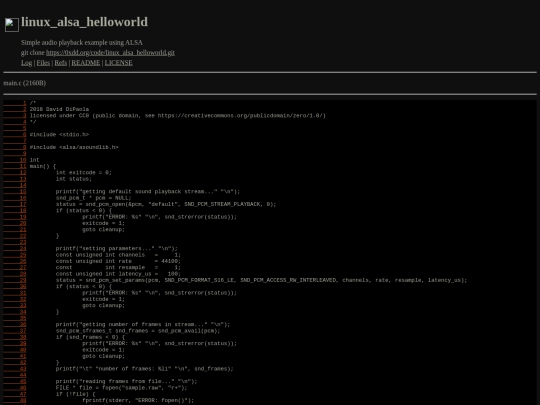Jump to line number 1
This screenshot has width=540, height=405.
point(15,103)
